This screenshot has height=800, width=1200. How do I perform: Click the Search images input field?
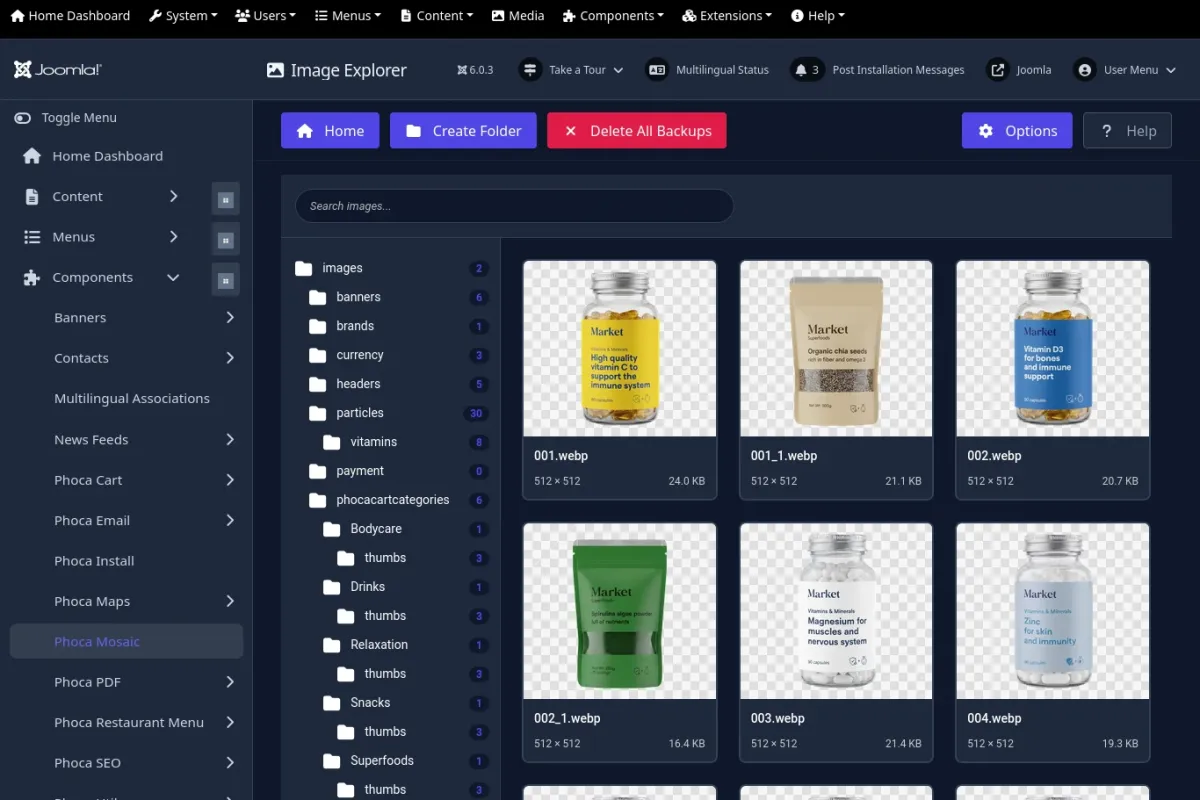[514, 206]
